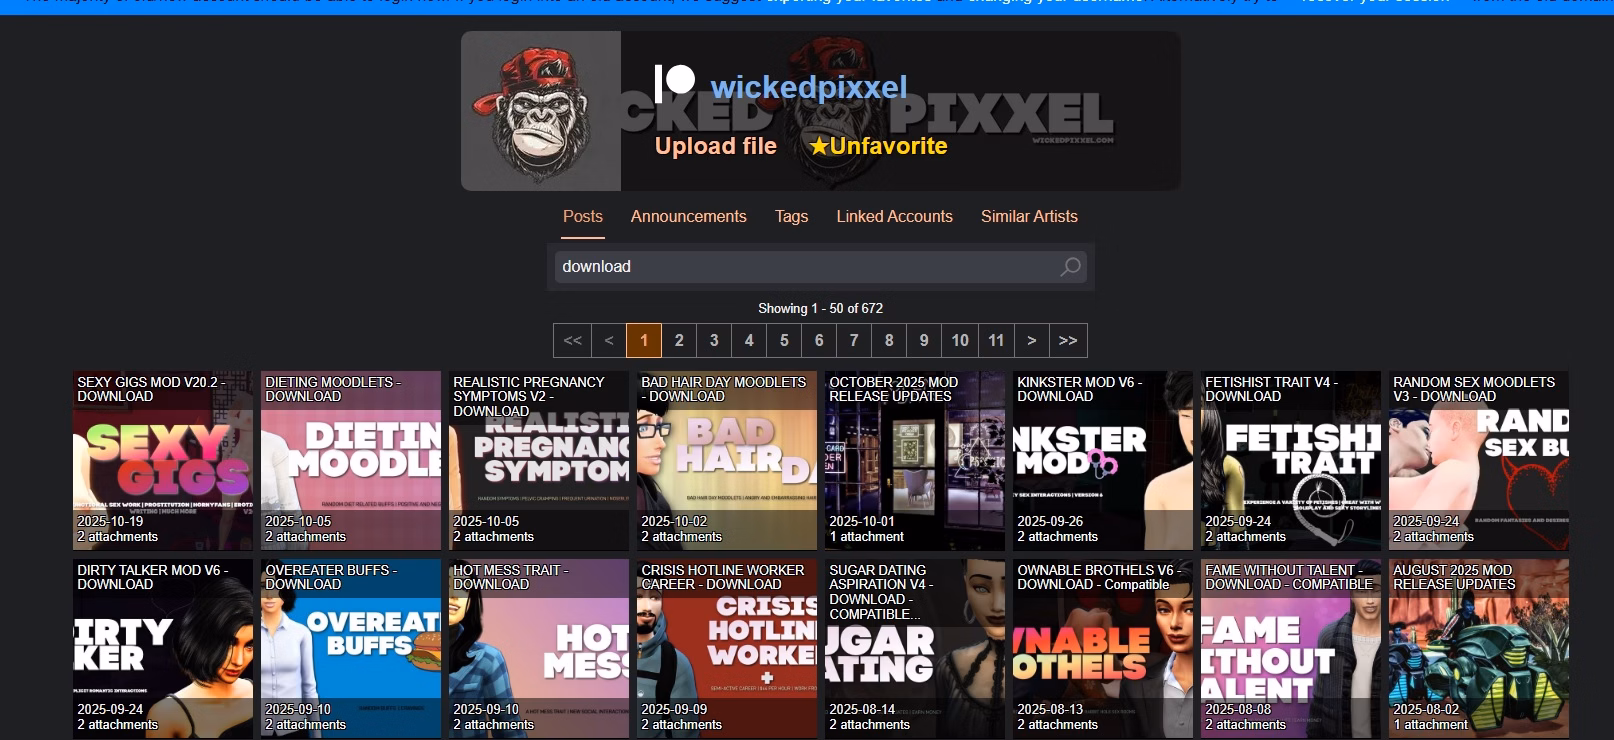The height and width of the screenshot is (740, 1614).
Task: Open the August 2025 Mod Release Updates post
Action: [x=1479, y=649]
